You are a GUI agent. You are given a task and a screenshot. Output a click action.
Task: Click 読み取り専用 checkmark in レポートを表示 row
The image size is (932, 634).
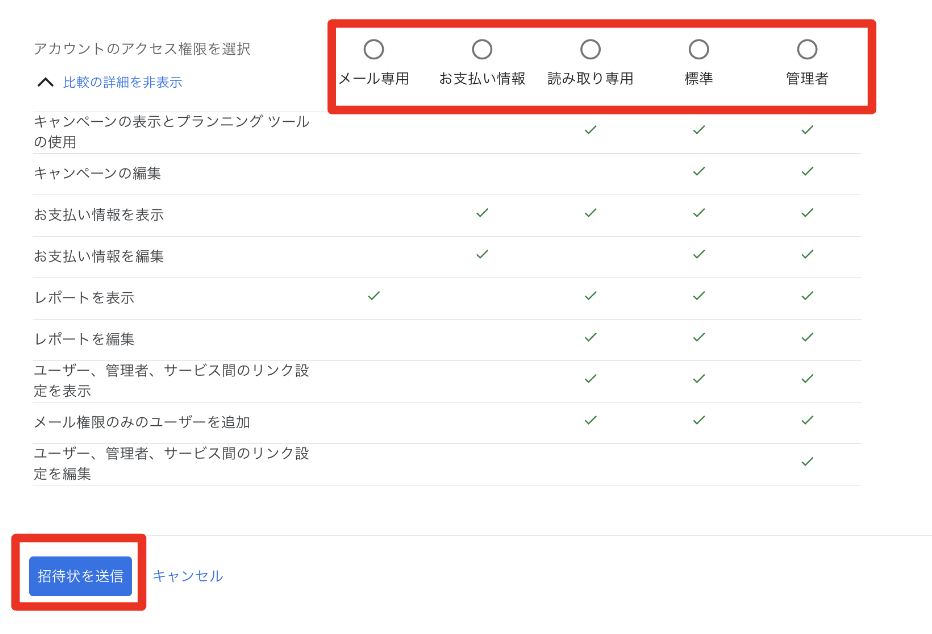[590, 295]
